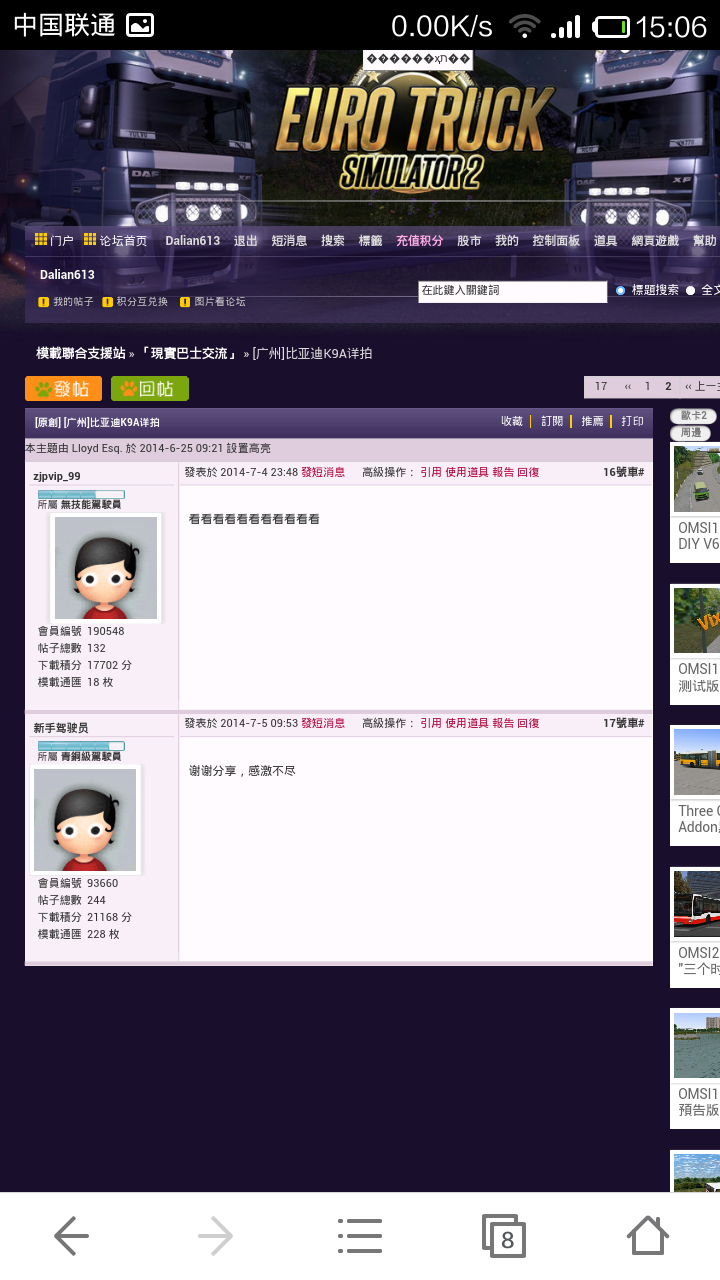Image resolution: width=720 pixels, height=1280 pixels.
Task: Click Euro Truck Simulator 2 banner logo
Action: click(x=415, y=137)
